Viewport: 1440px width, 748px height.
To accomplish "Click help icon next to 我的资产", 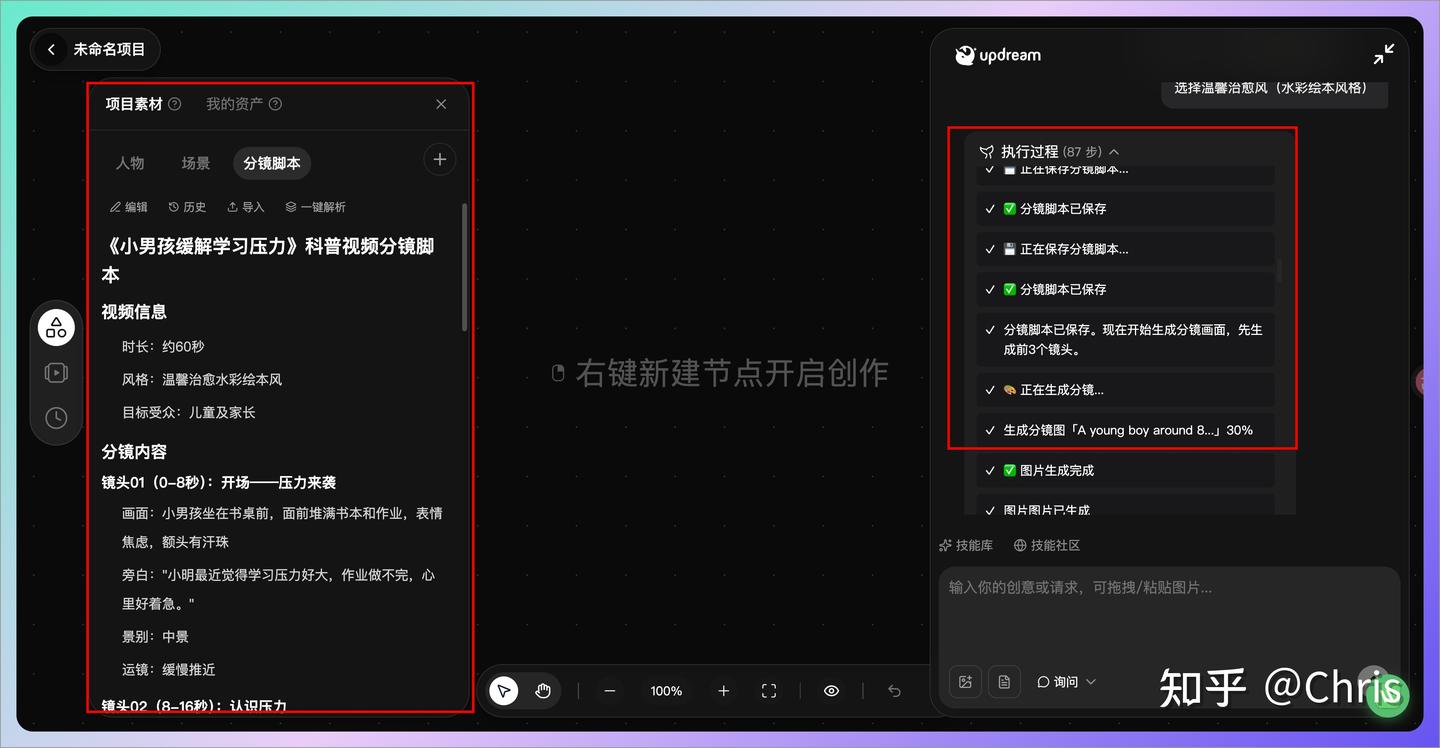I will (x=276, y=104).
